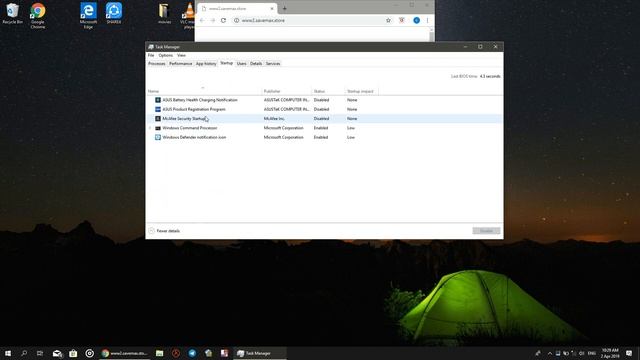
Task: Click the McAfee Security Startup row icon
Action: 158,119
